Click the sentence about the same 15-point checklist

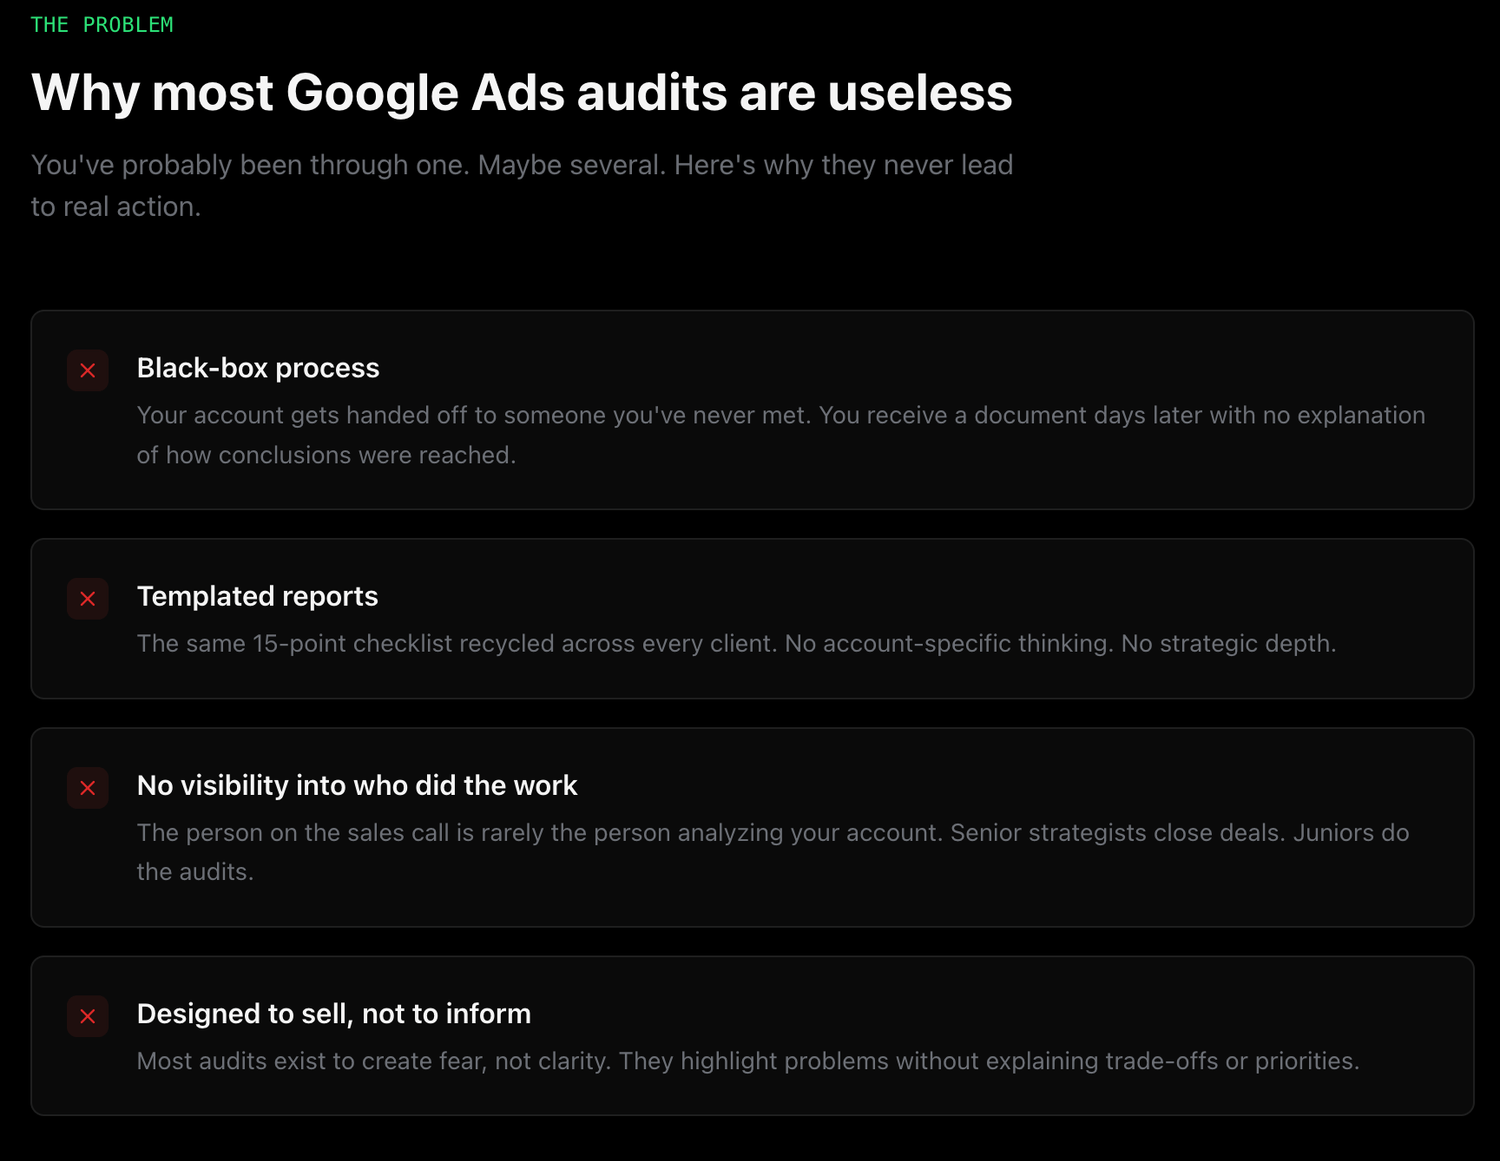point(457,643)
